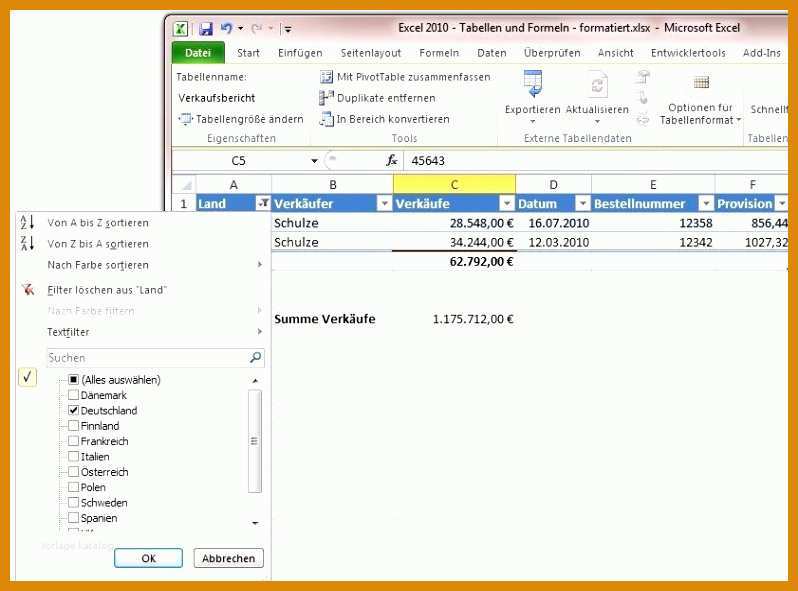Open the Datum column filter dropdown
798x591 pixels.
[x=583, y=204]
